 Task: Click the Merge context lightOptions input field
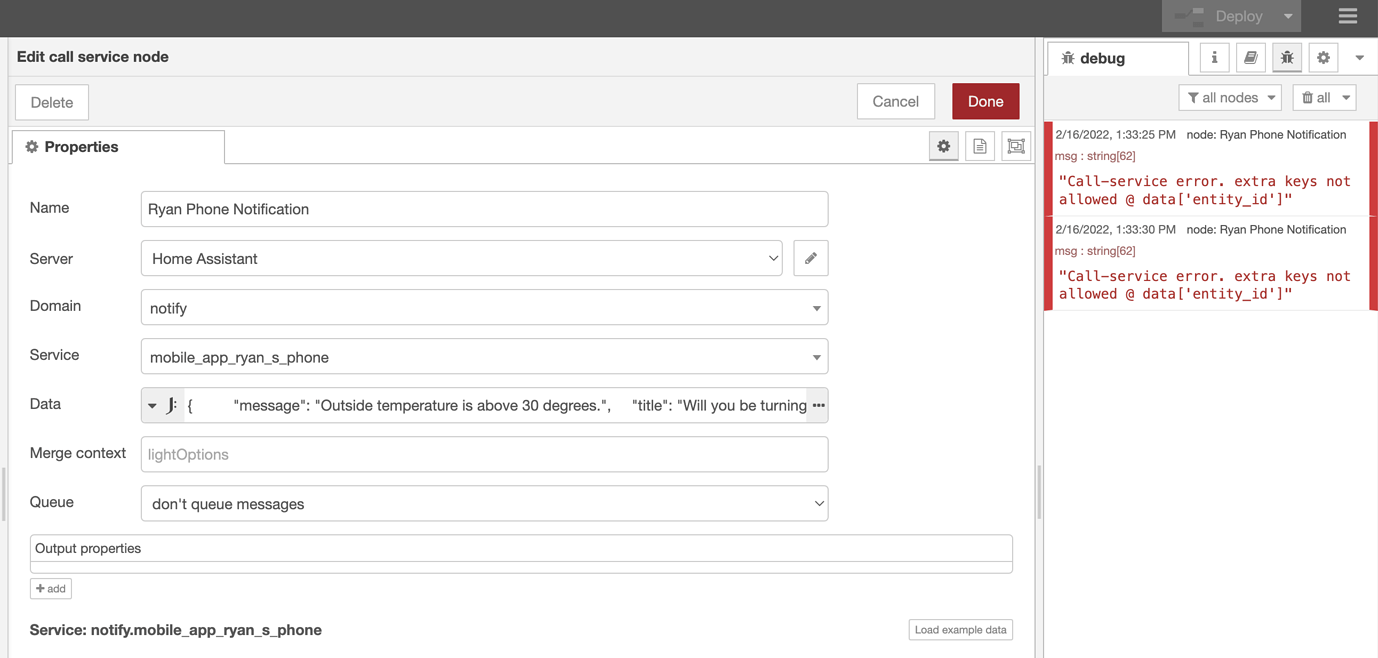[484, 454]
